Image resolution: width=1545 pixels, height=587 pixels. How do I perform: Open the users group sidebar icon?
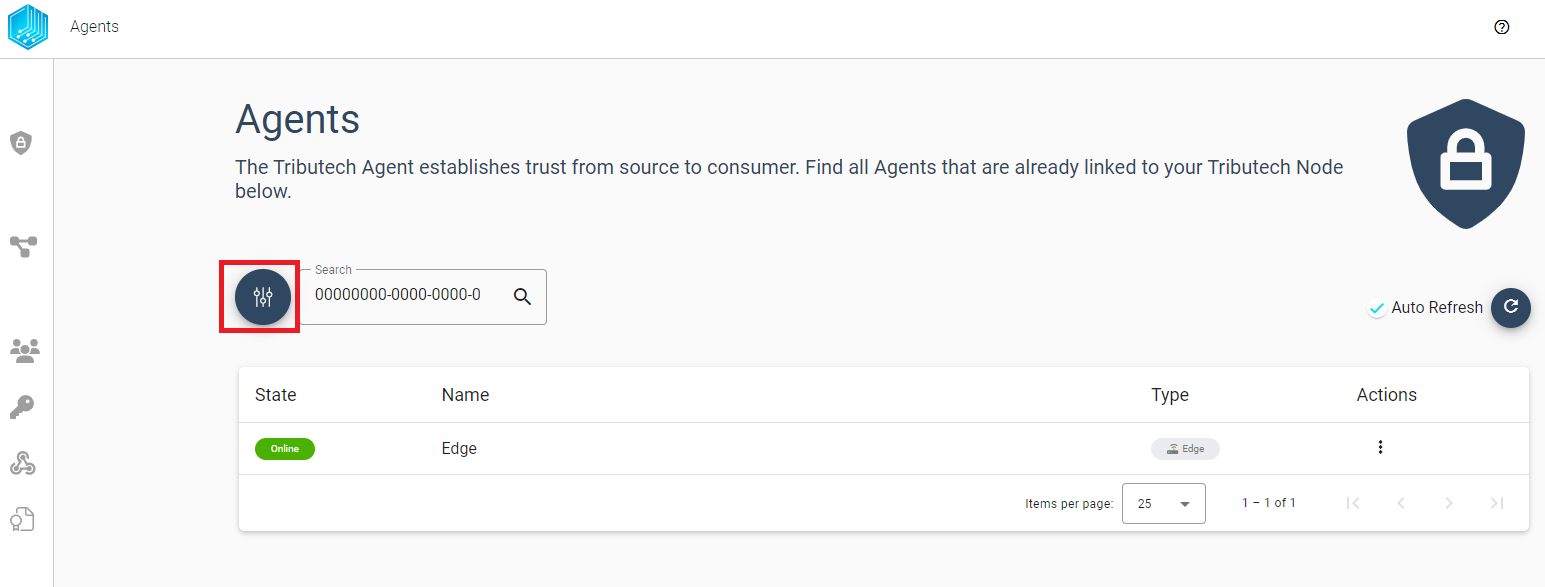point(24,350)
